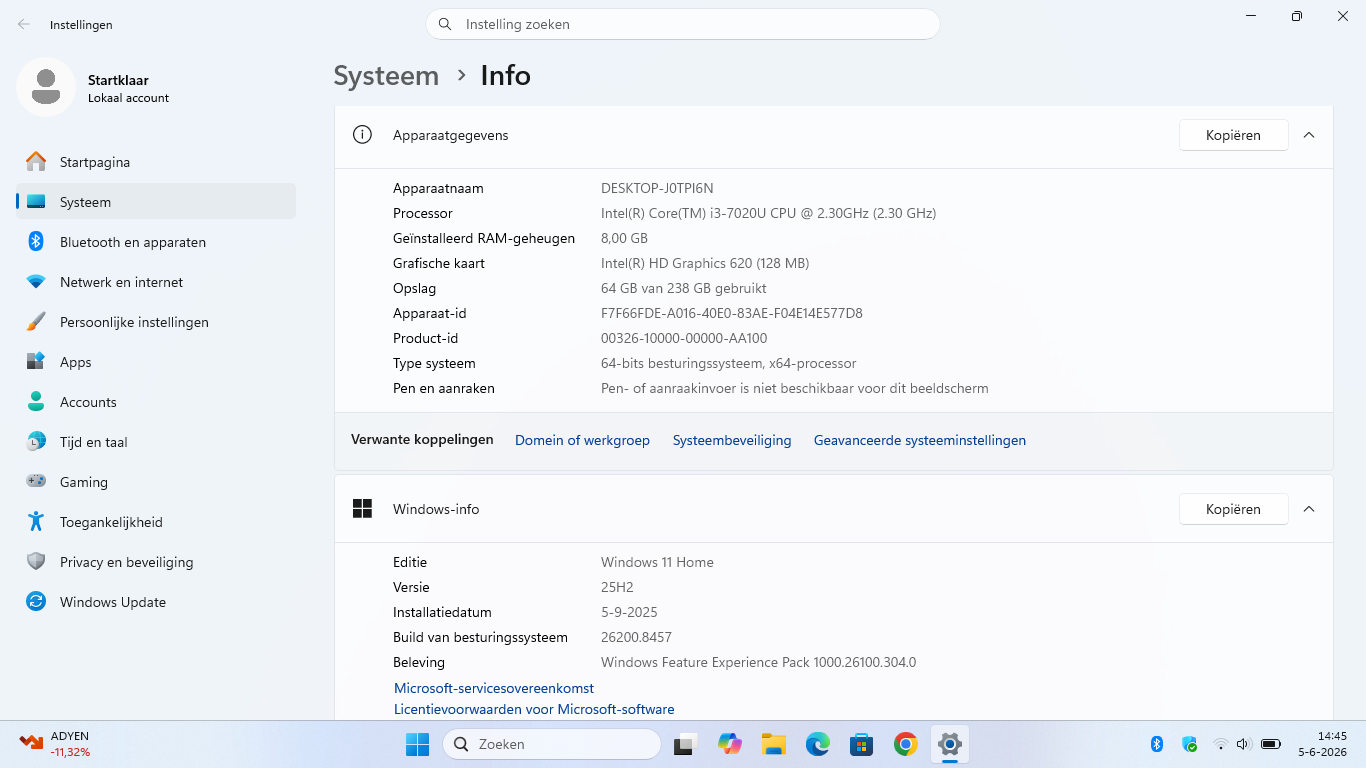
Task: Select Systeem in the sidebar
Action: [x=156, y=202]
